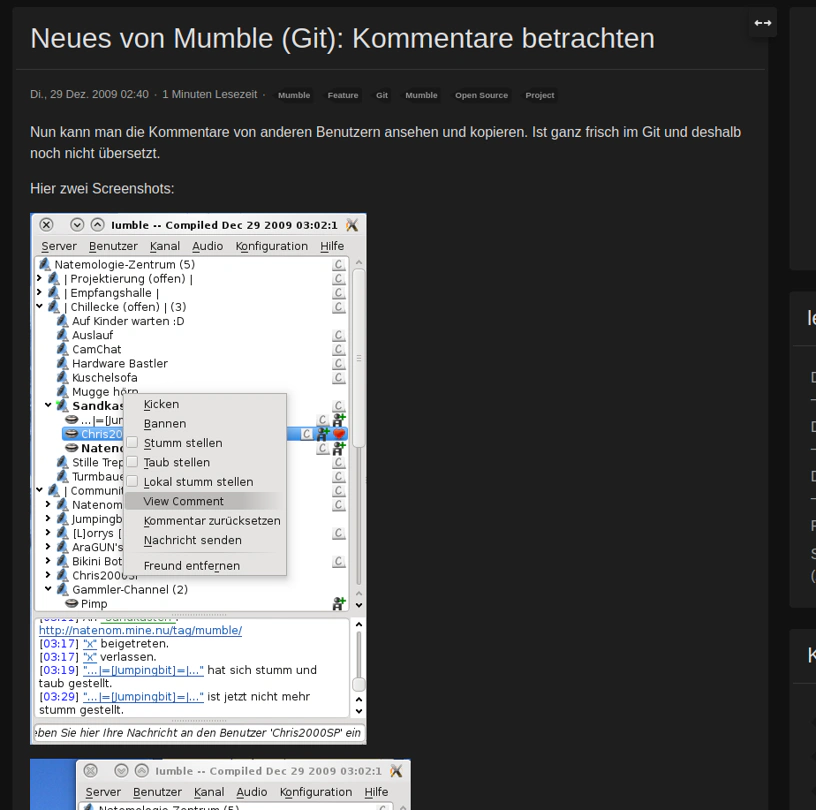This screenshot has width=816, height=810.
Task: Click the comment icon on the Sandkasten row
Action: [x=339, y=406]
